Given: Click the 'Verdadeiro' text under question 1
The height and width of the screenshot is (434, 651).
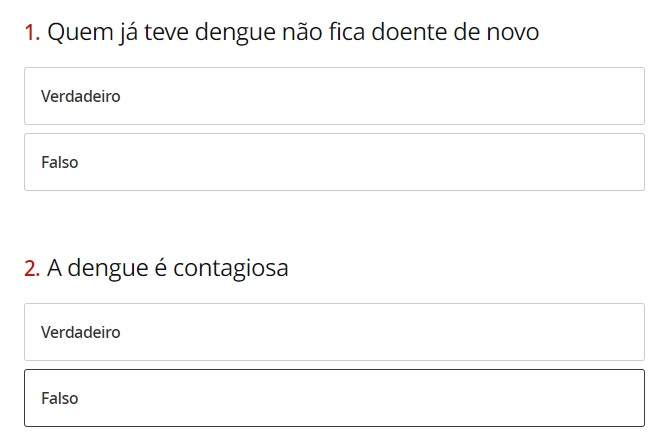Looking at the screenshot, I should pos(81,96).
